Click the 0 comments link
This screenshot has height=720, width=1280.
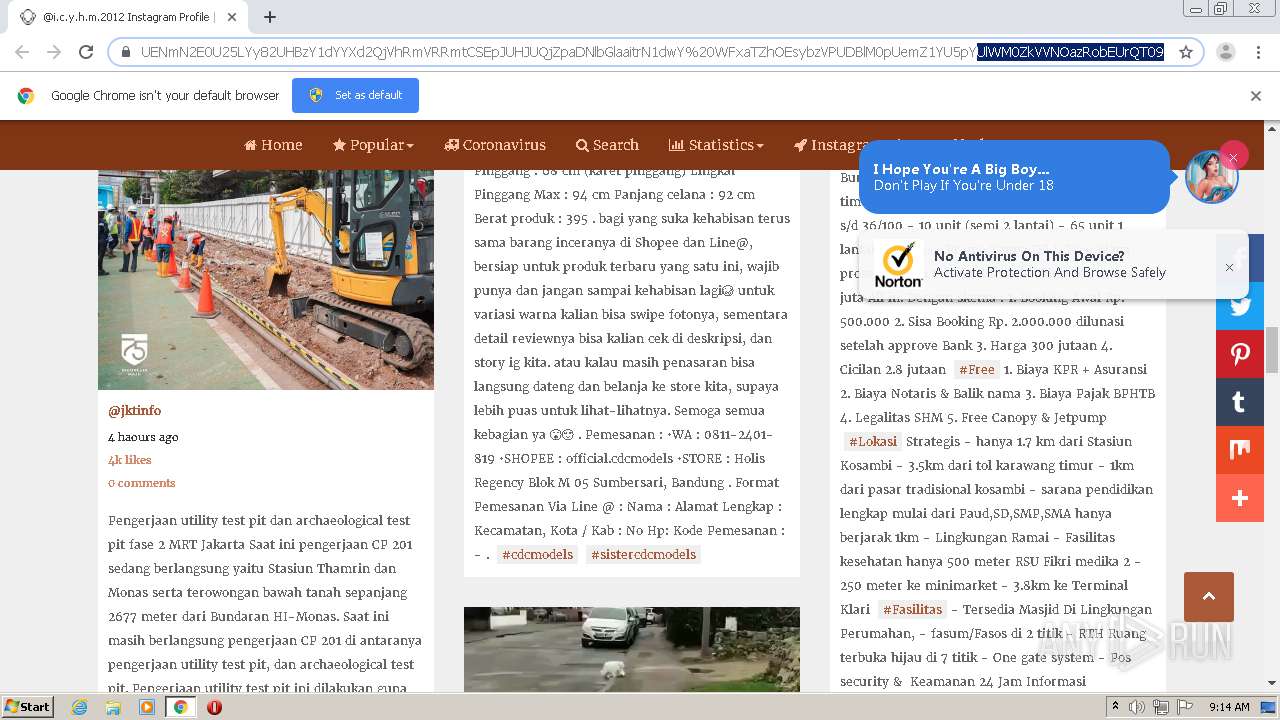tap(141, 483)
